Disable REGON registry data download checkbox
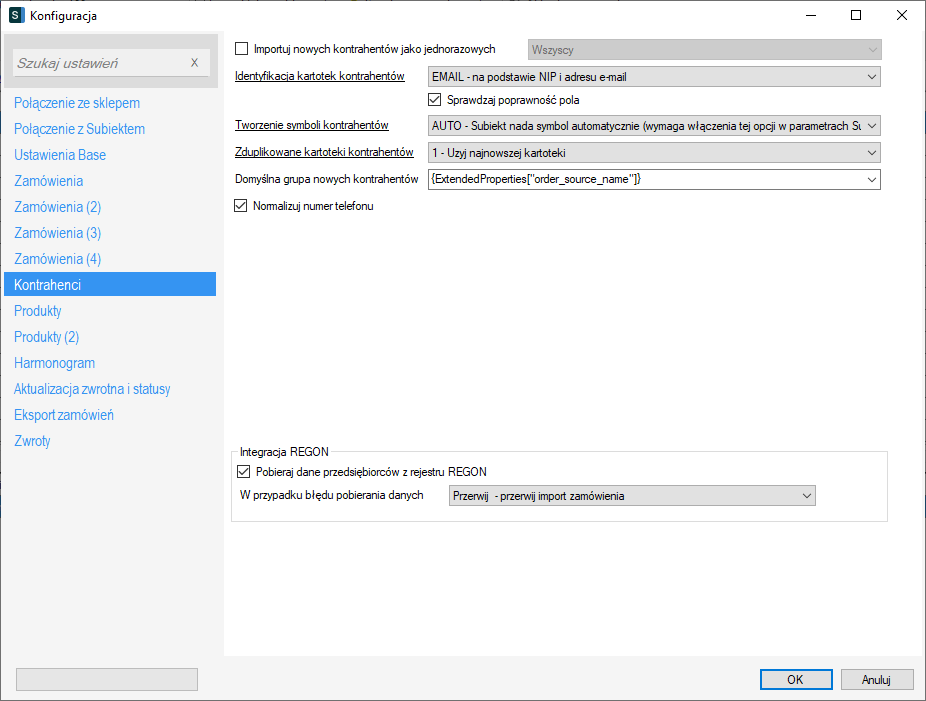The height and width of the screenshot is (701, 926). (x=241, y=472)
